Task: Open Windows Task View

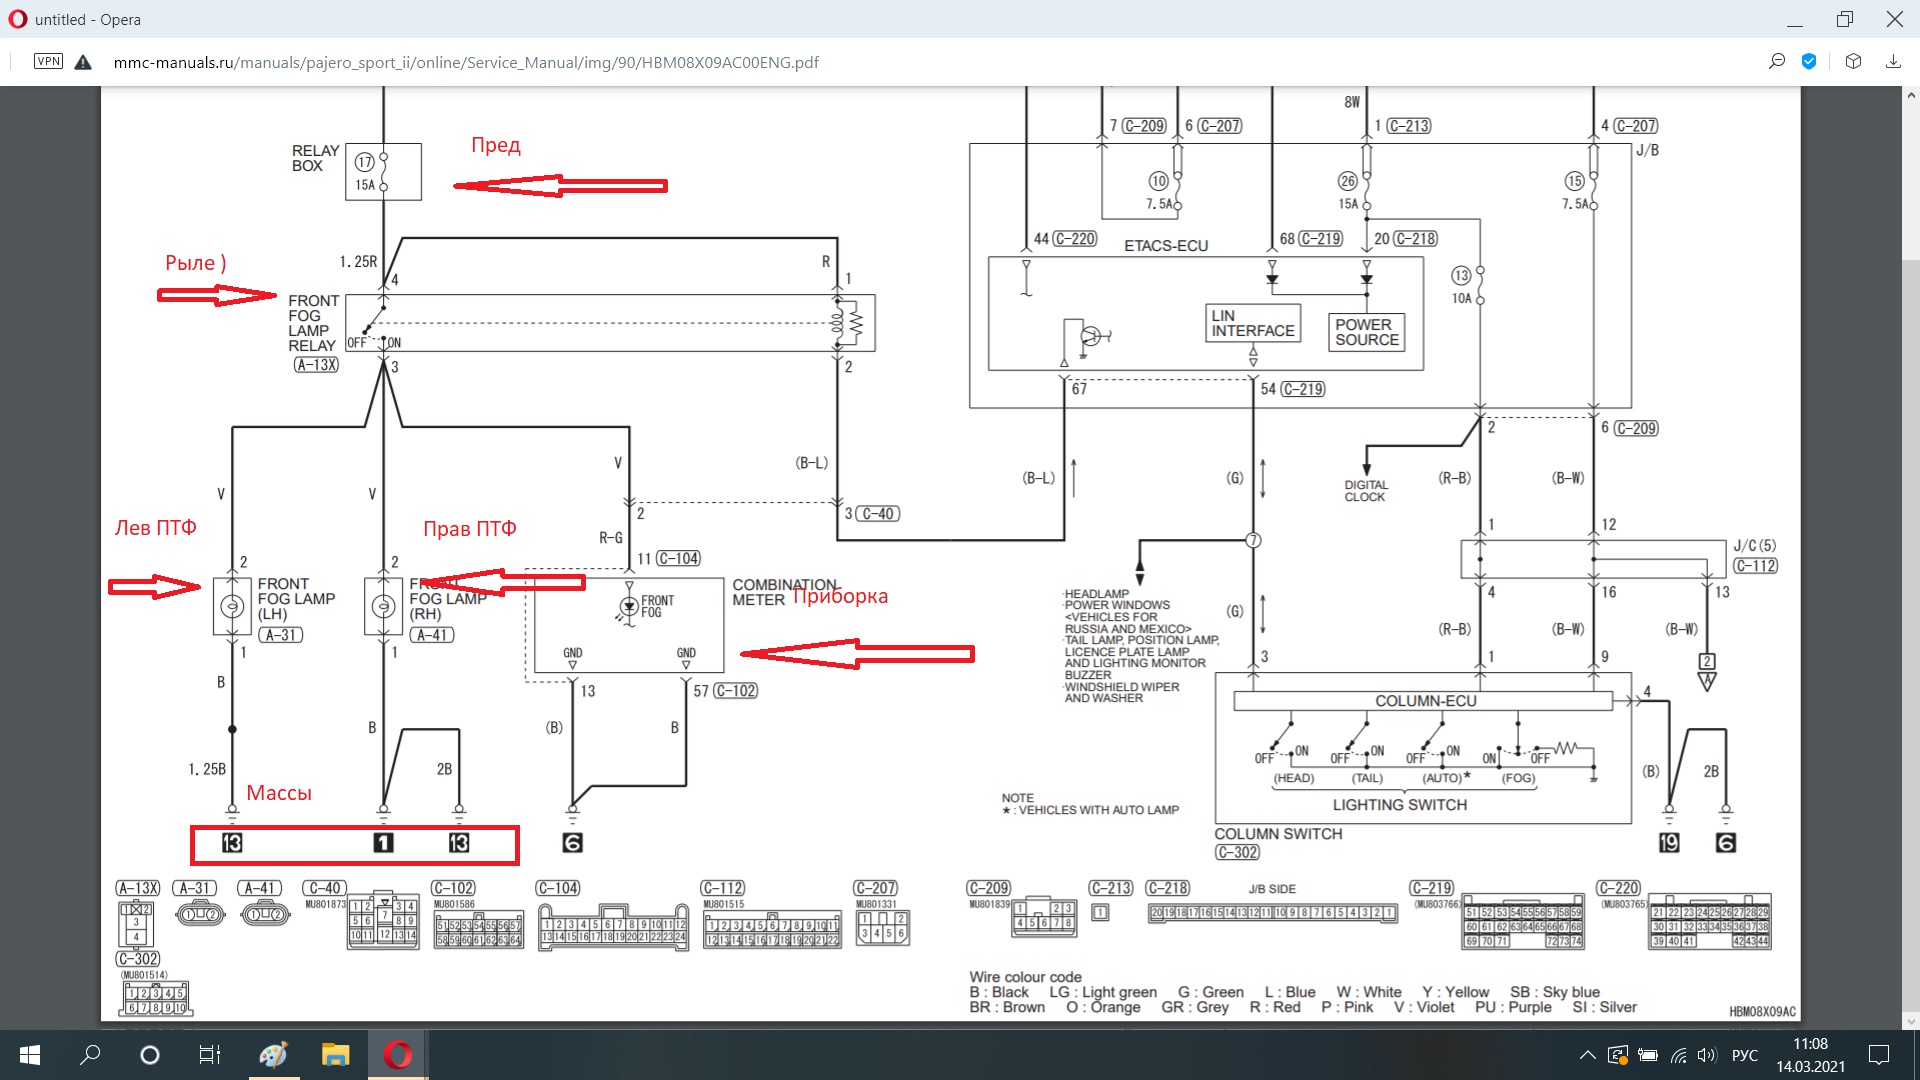Action: coord(210,1055)
